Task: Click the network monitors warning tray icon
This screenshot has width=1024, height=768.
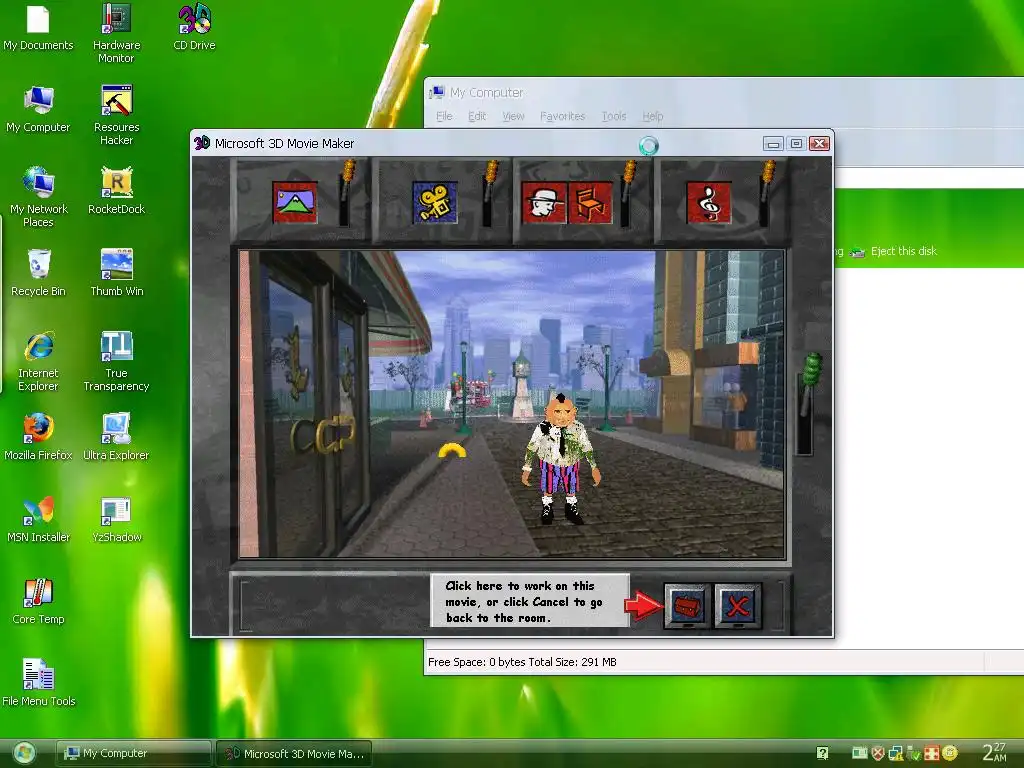Action: coord(895,754)
